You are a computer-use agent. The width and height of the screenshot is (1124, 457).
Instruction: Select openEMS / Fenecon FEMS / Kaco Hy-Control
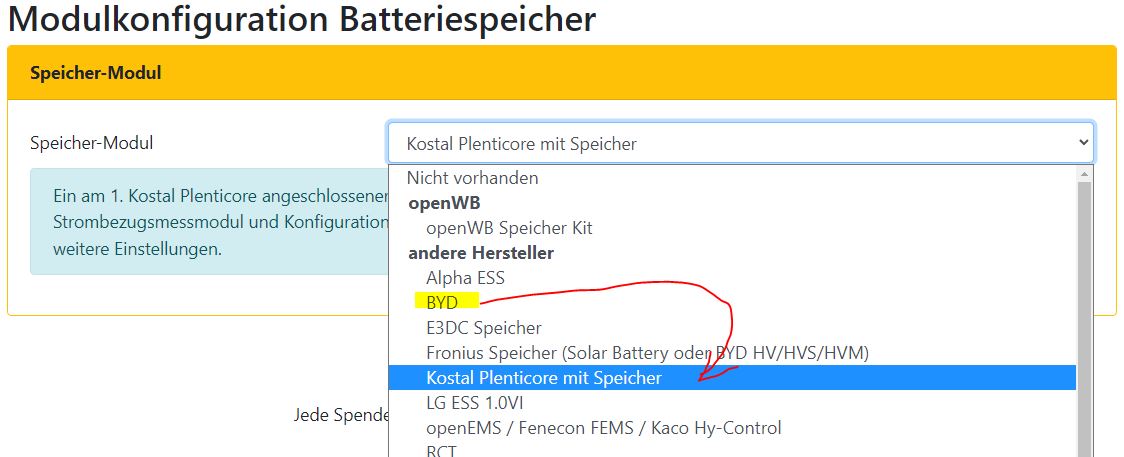[603, 428]
